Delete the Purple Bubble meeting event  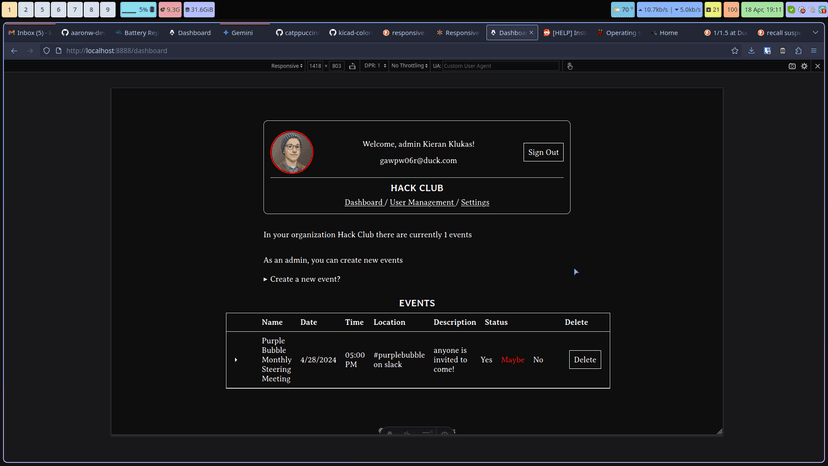585,360
